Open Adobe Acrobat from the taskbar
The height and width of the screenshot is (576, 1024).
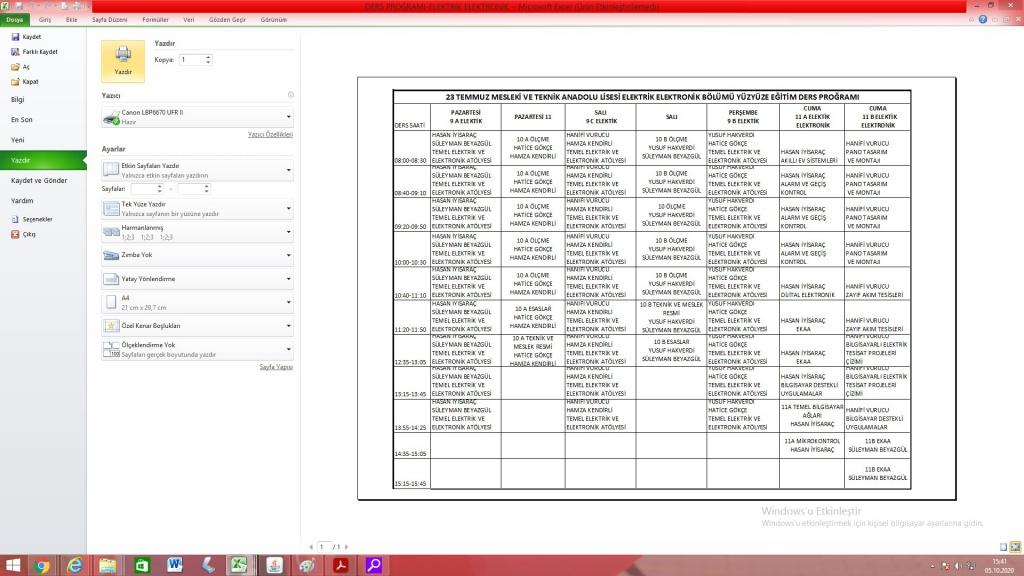click(x=339, y=565)
